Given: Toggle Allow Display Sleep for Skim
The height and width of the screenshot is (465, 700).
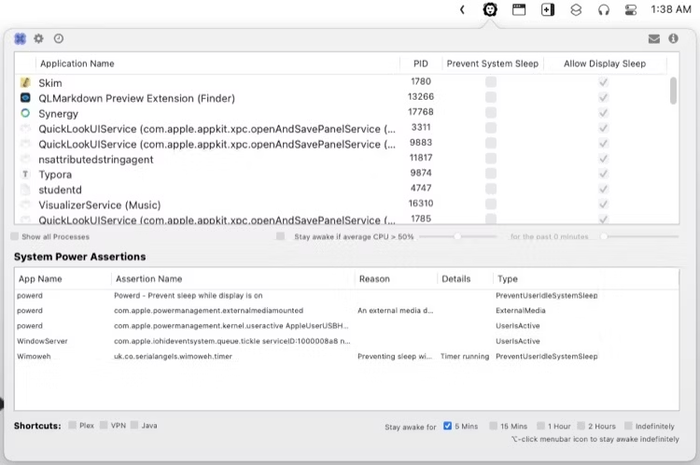Looking at the screenshot, I should [x=603, y=82].
